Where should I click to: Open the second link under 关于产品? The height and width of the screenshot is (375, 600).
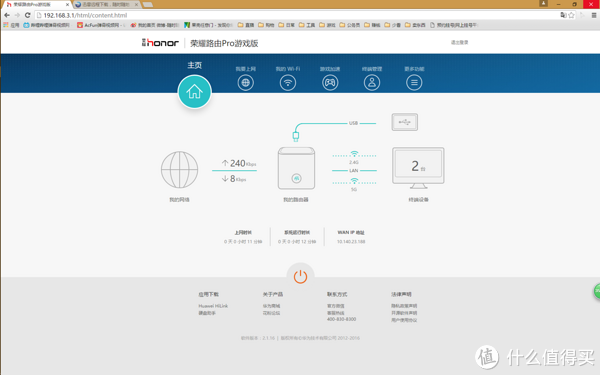(x=271, y=313)
